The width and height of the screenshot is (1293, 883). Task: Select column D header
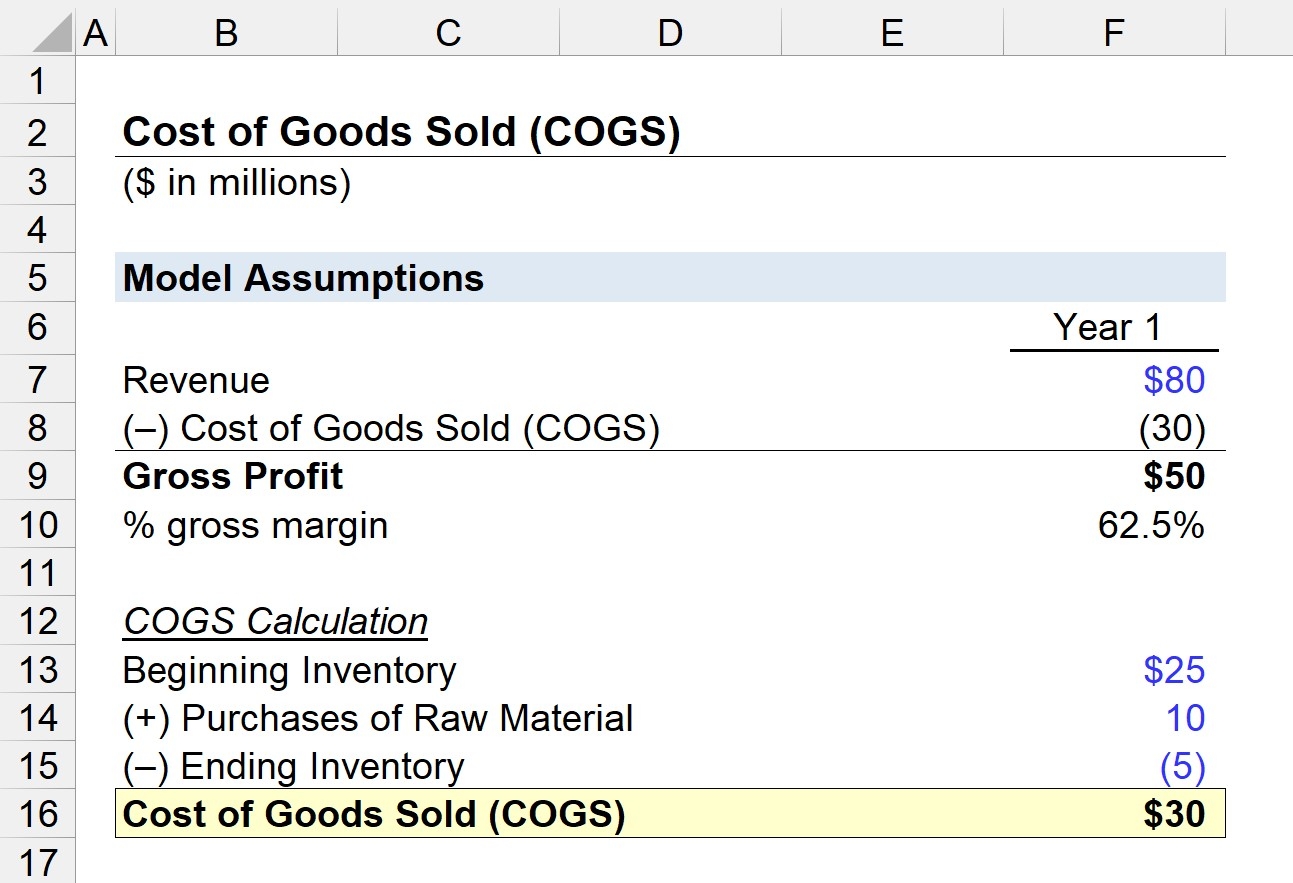click(x=670, y=34)
